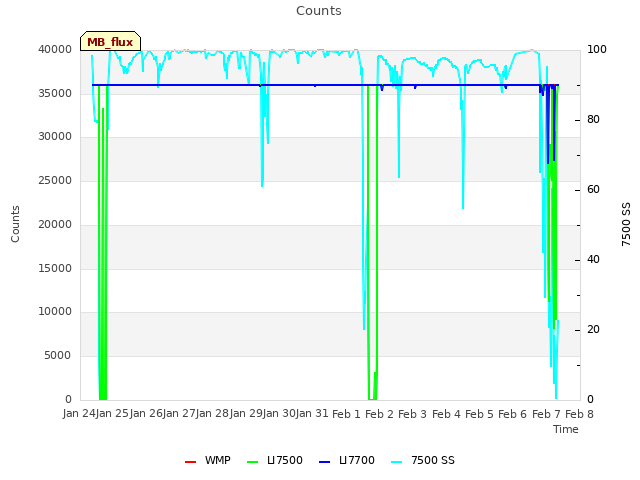Screen dimensions: 640x480
Task: Click the 'Time' x-axis title
Action: coord(566,429)
